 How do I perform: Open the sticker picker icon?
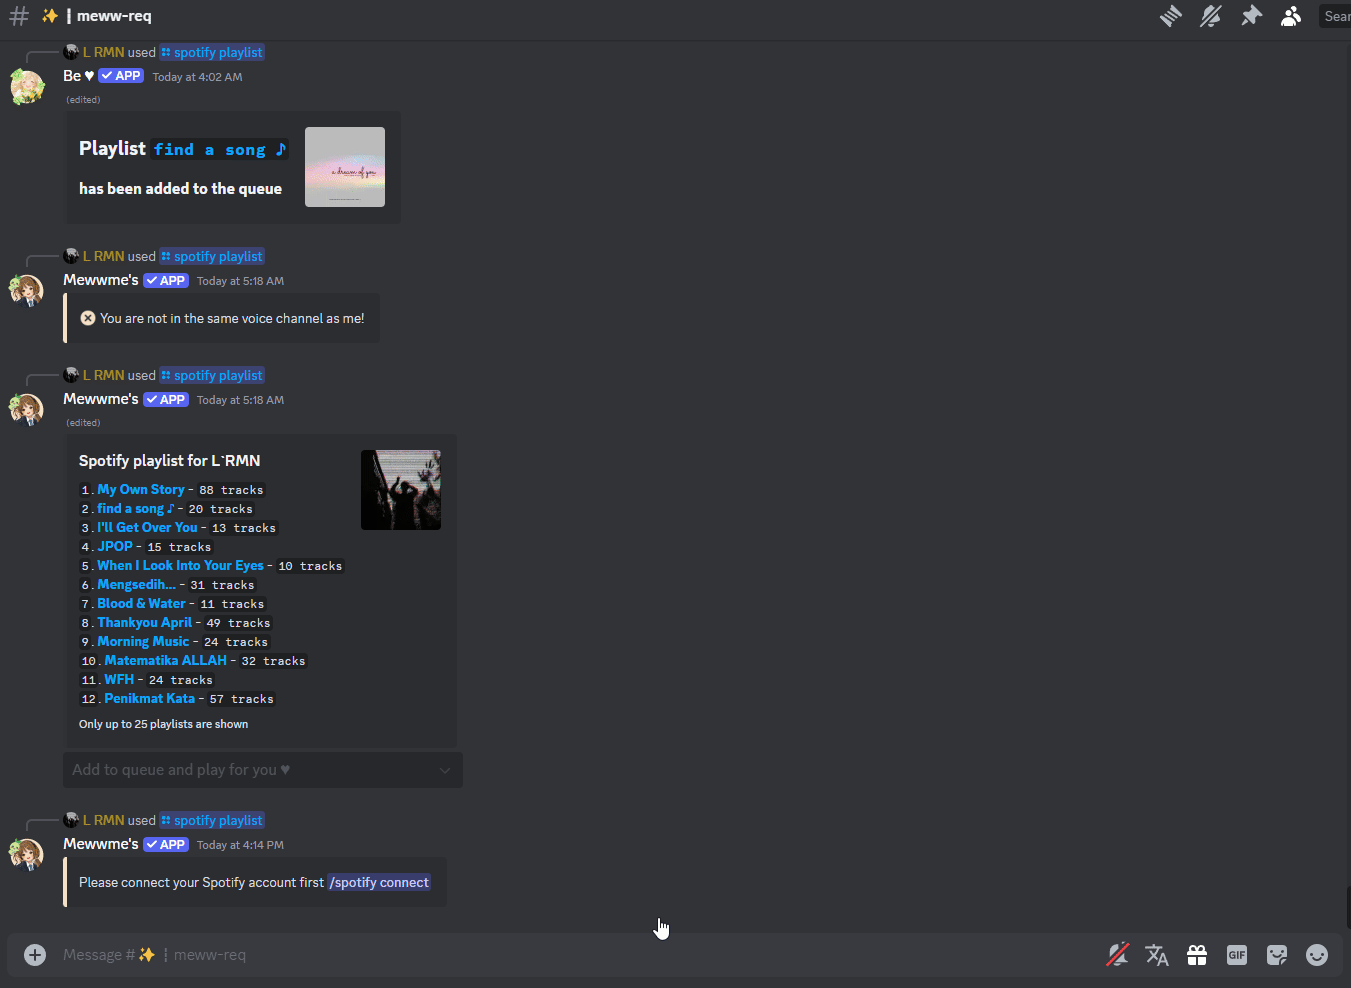coord(1276,954)
